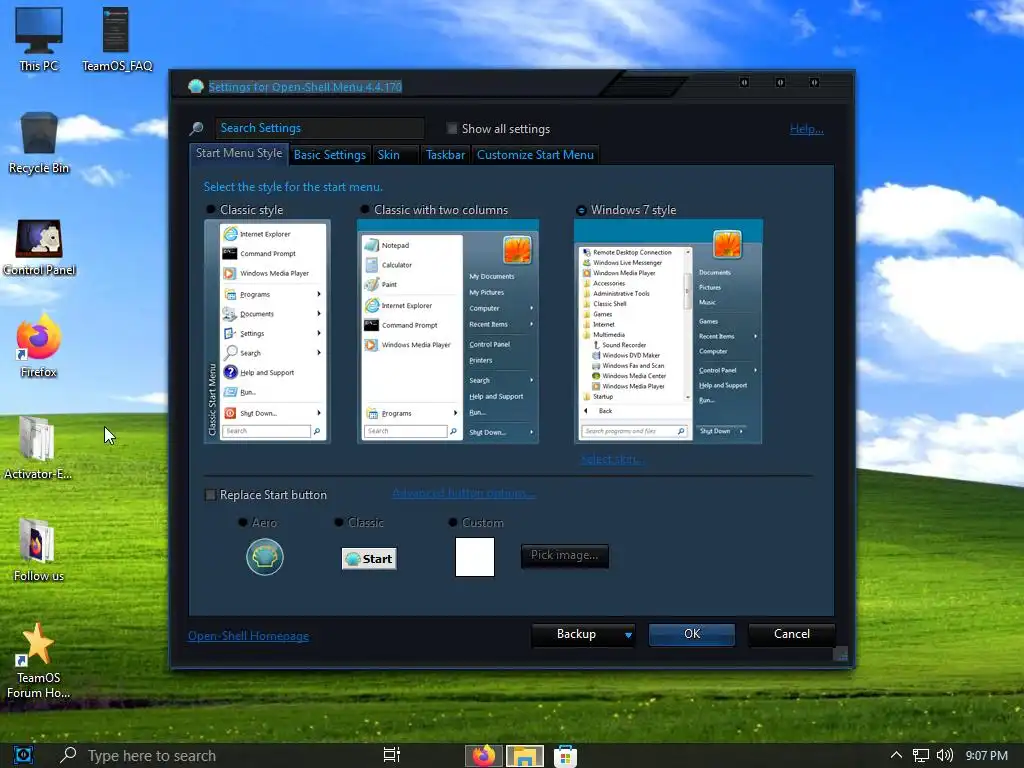The width and height of the screenshot is (1024, 768).
Task: Open File Explorer from taskbar
Action: [524, 756]
